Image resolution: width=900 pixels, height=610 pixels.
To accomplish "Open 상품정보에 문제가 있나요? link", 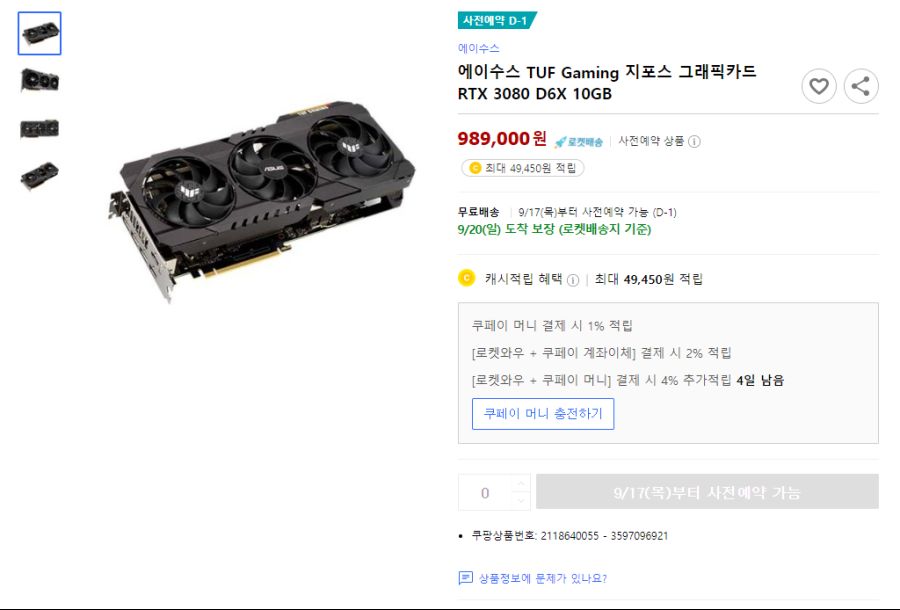I will pyautogui.click(x=542, y=578).
